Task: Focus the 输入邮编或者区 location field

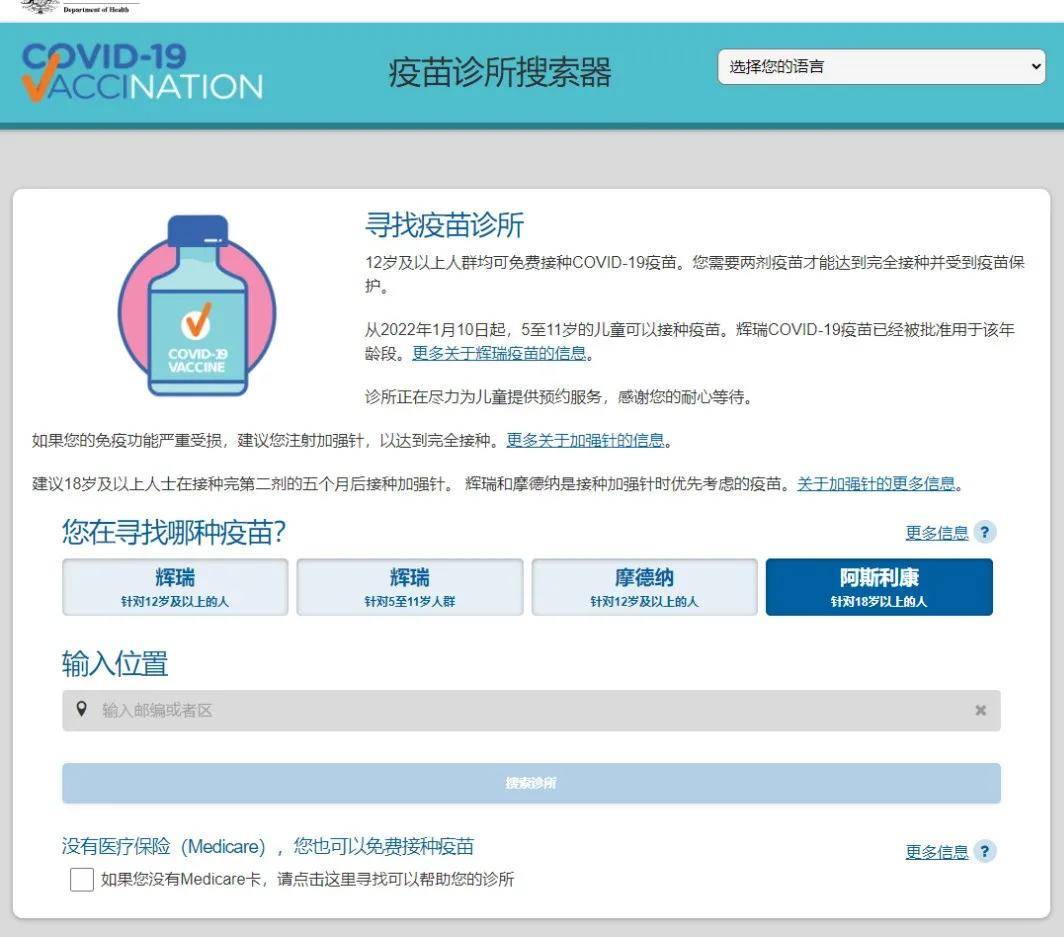Action: coord(531,710)
